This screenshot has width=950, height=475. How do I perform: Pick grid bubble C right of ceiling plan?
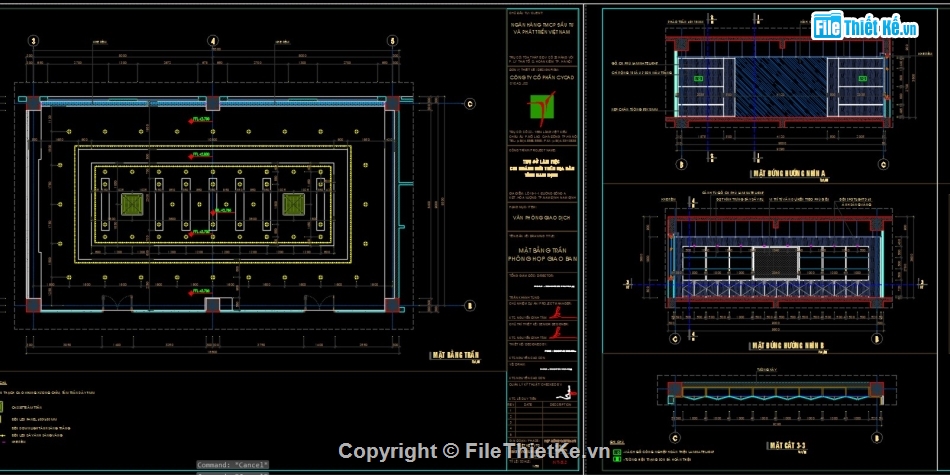(x=470, y=103)
